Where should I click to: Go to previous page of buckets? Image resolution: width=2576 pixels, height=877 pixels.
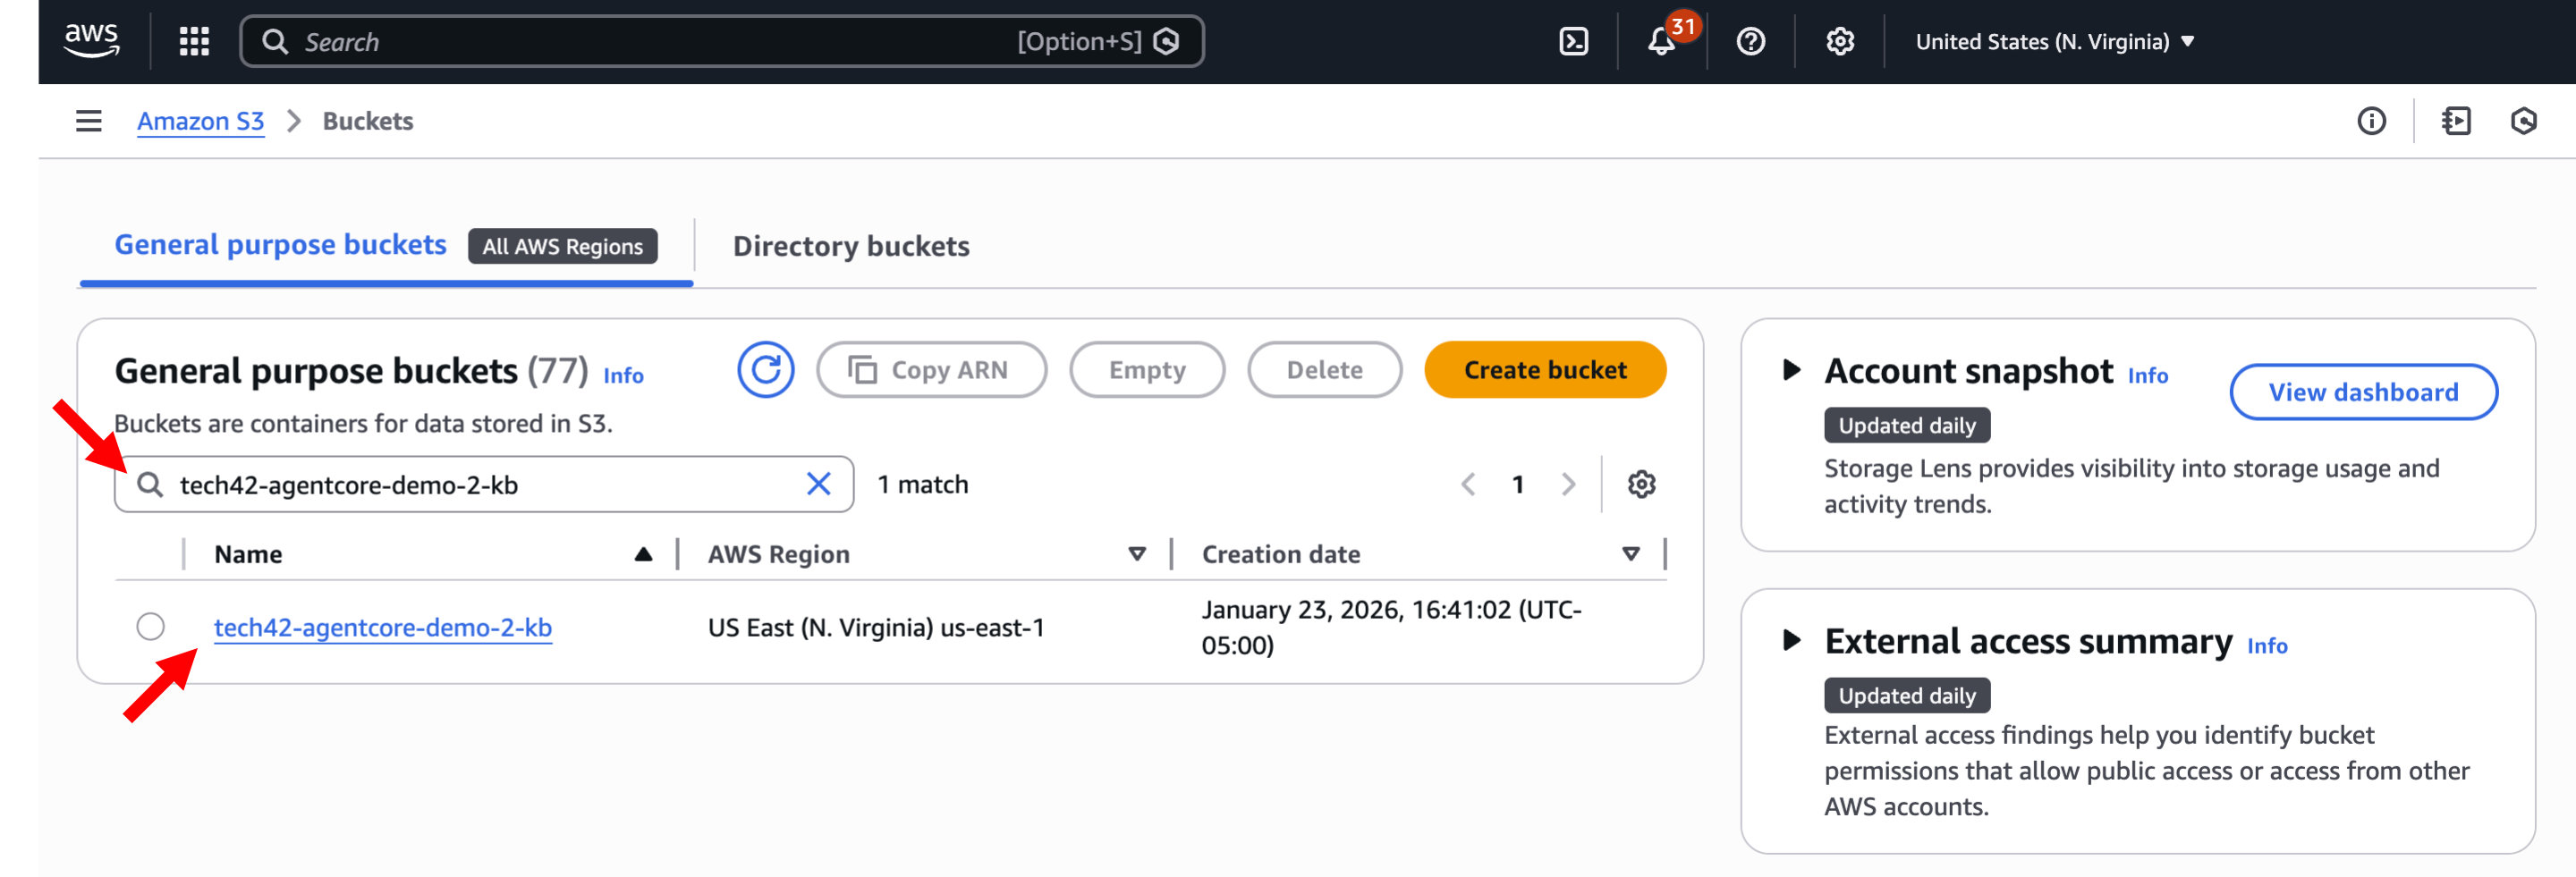click(x=1468, y=484)
